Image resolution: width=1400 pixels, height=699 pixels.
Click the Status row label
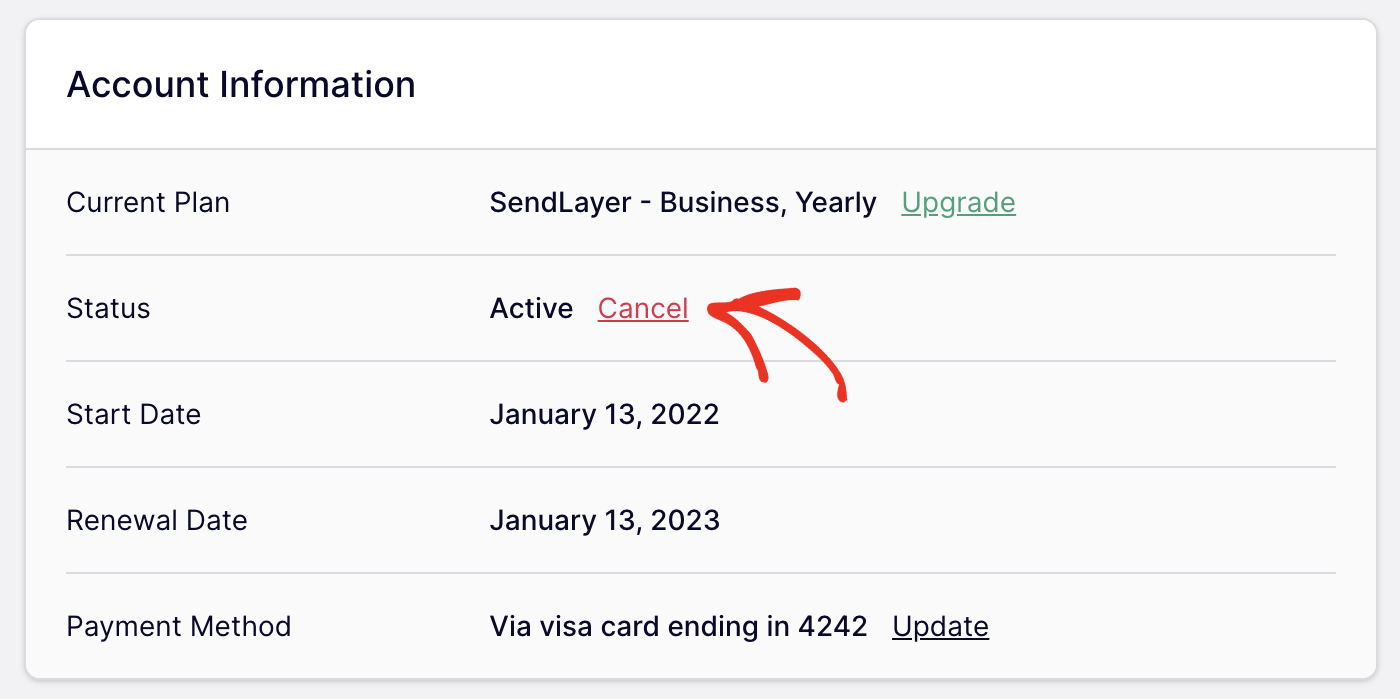point(108,308)
